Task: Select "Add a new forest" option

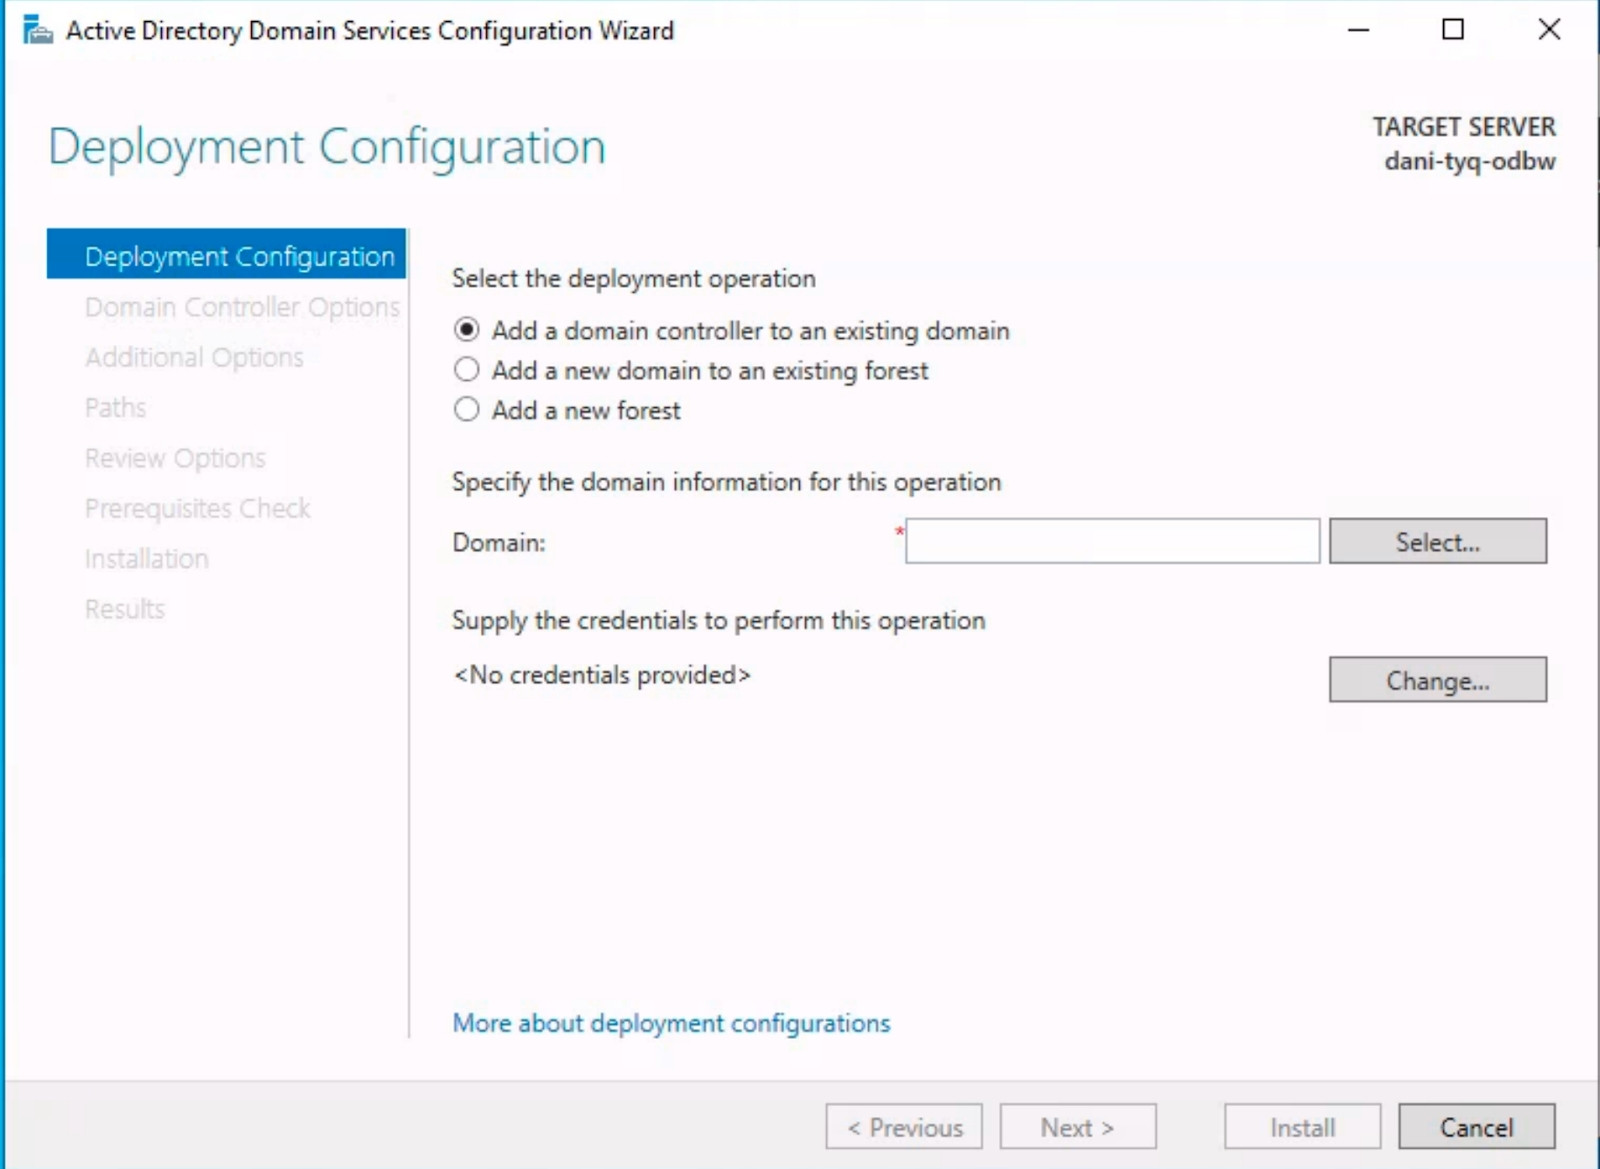Action: click(465, 409)
